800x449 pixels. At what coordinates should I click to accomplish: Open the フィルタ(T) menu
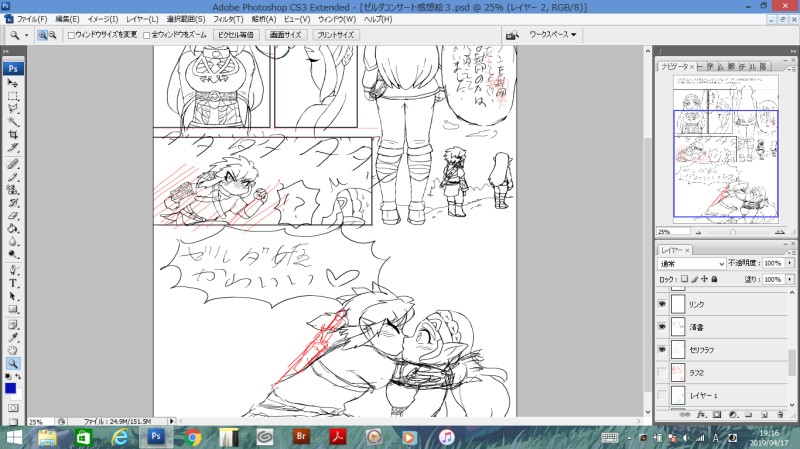click(228, 19)
